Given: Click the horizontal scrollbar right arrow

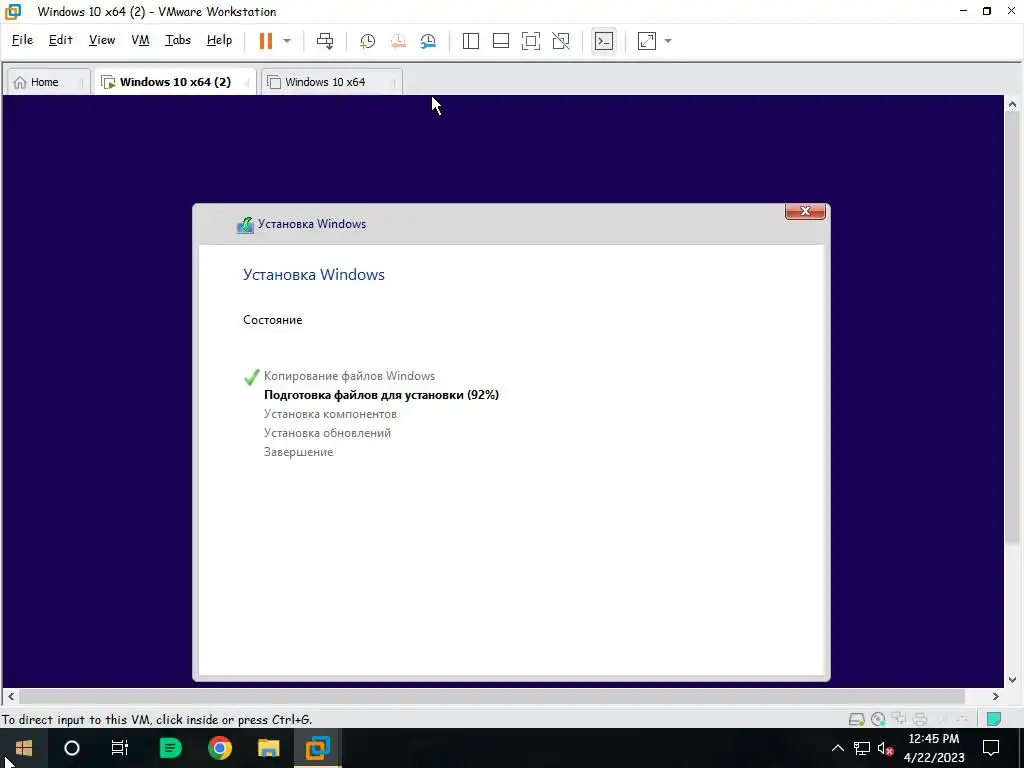Looking at the screenshot, I should tap(995, 696).
